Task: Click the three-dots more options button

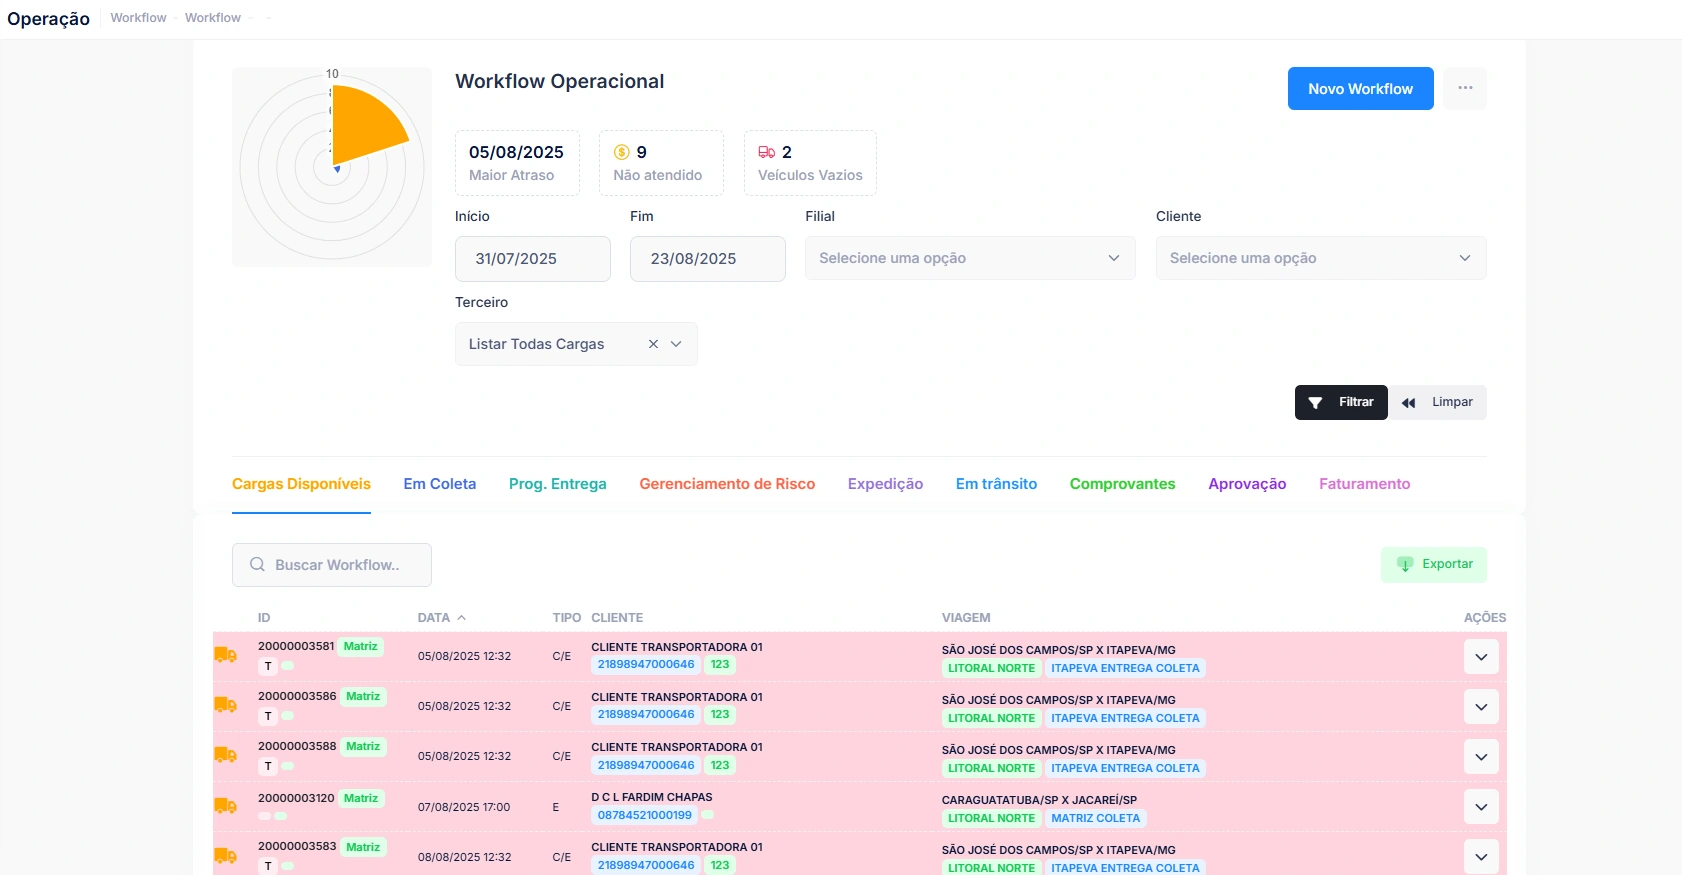Action: pos(1465,88)
